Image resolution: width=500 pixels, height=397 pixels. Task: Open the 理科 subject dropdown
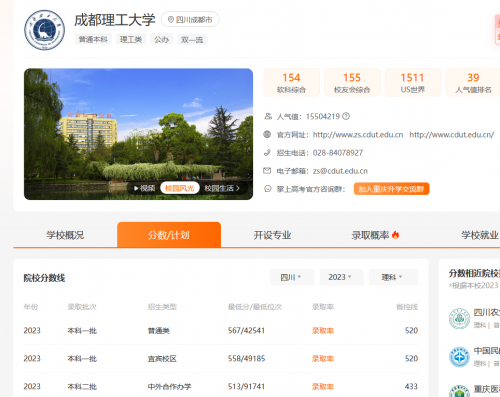click(393, 277)
